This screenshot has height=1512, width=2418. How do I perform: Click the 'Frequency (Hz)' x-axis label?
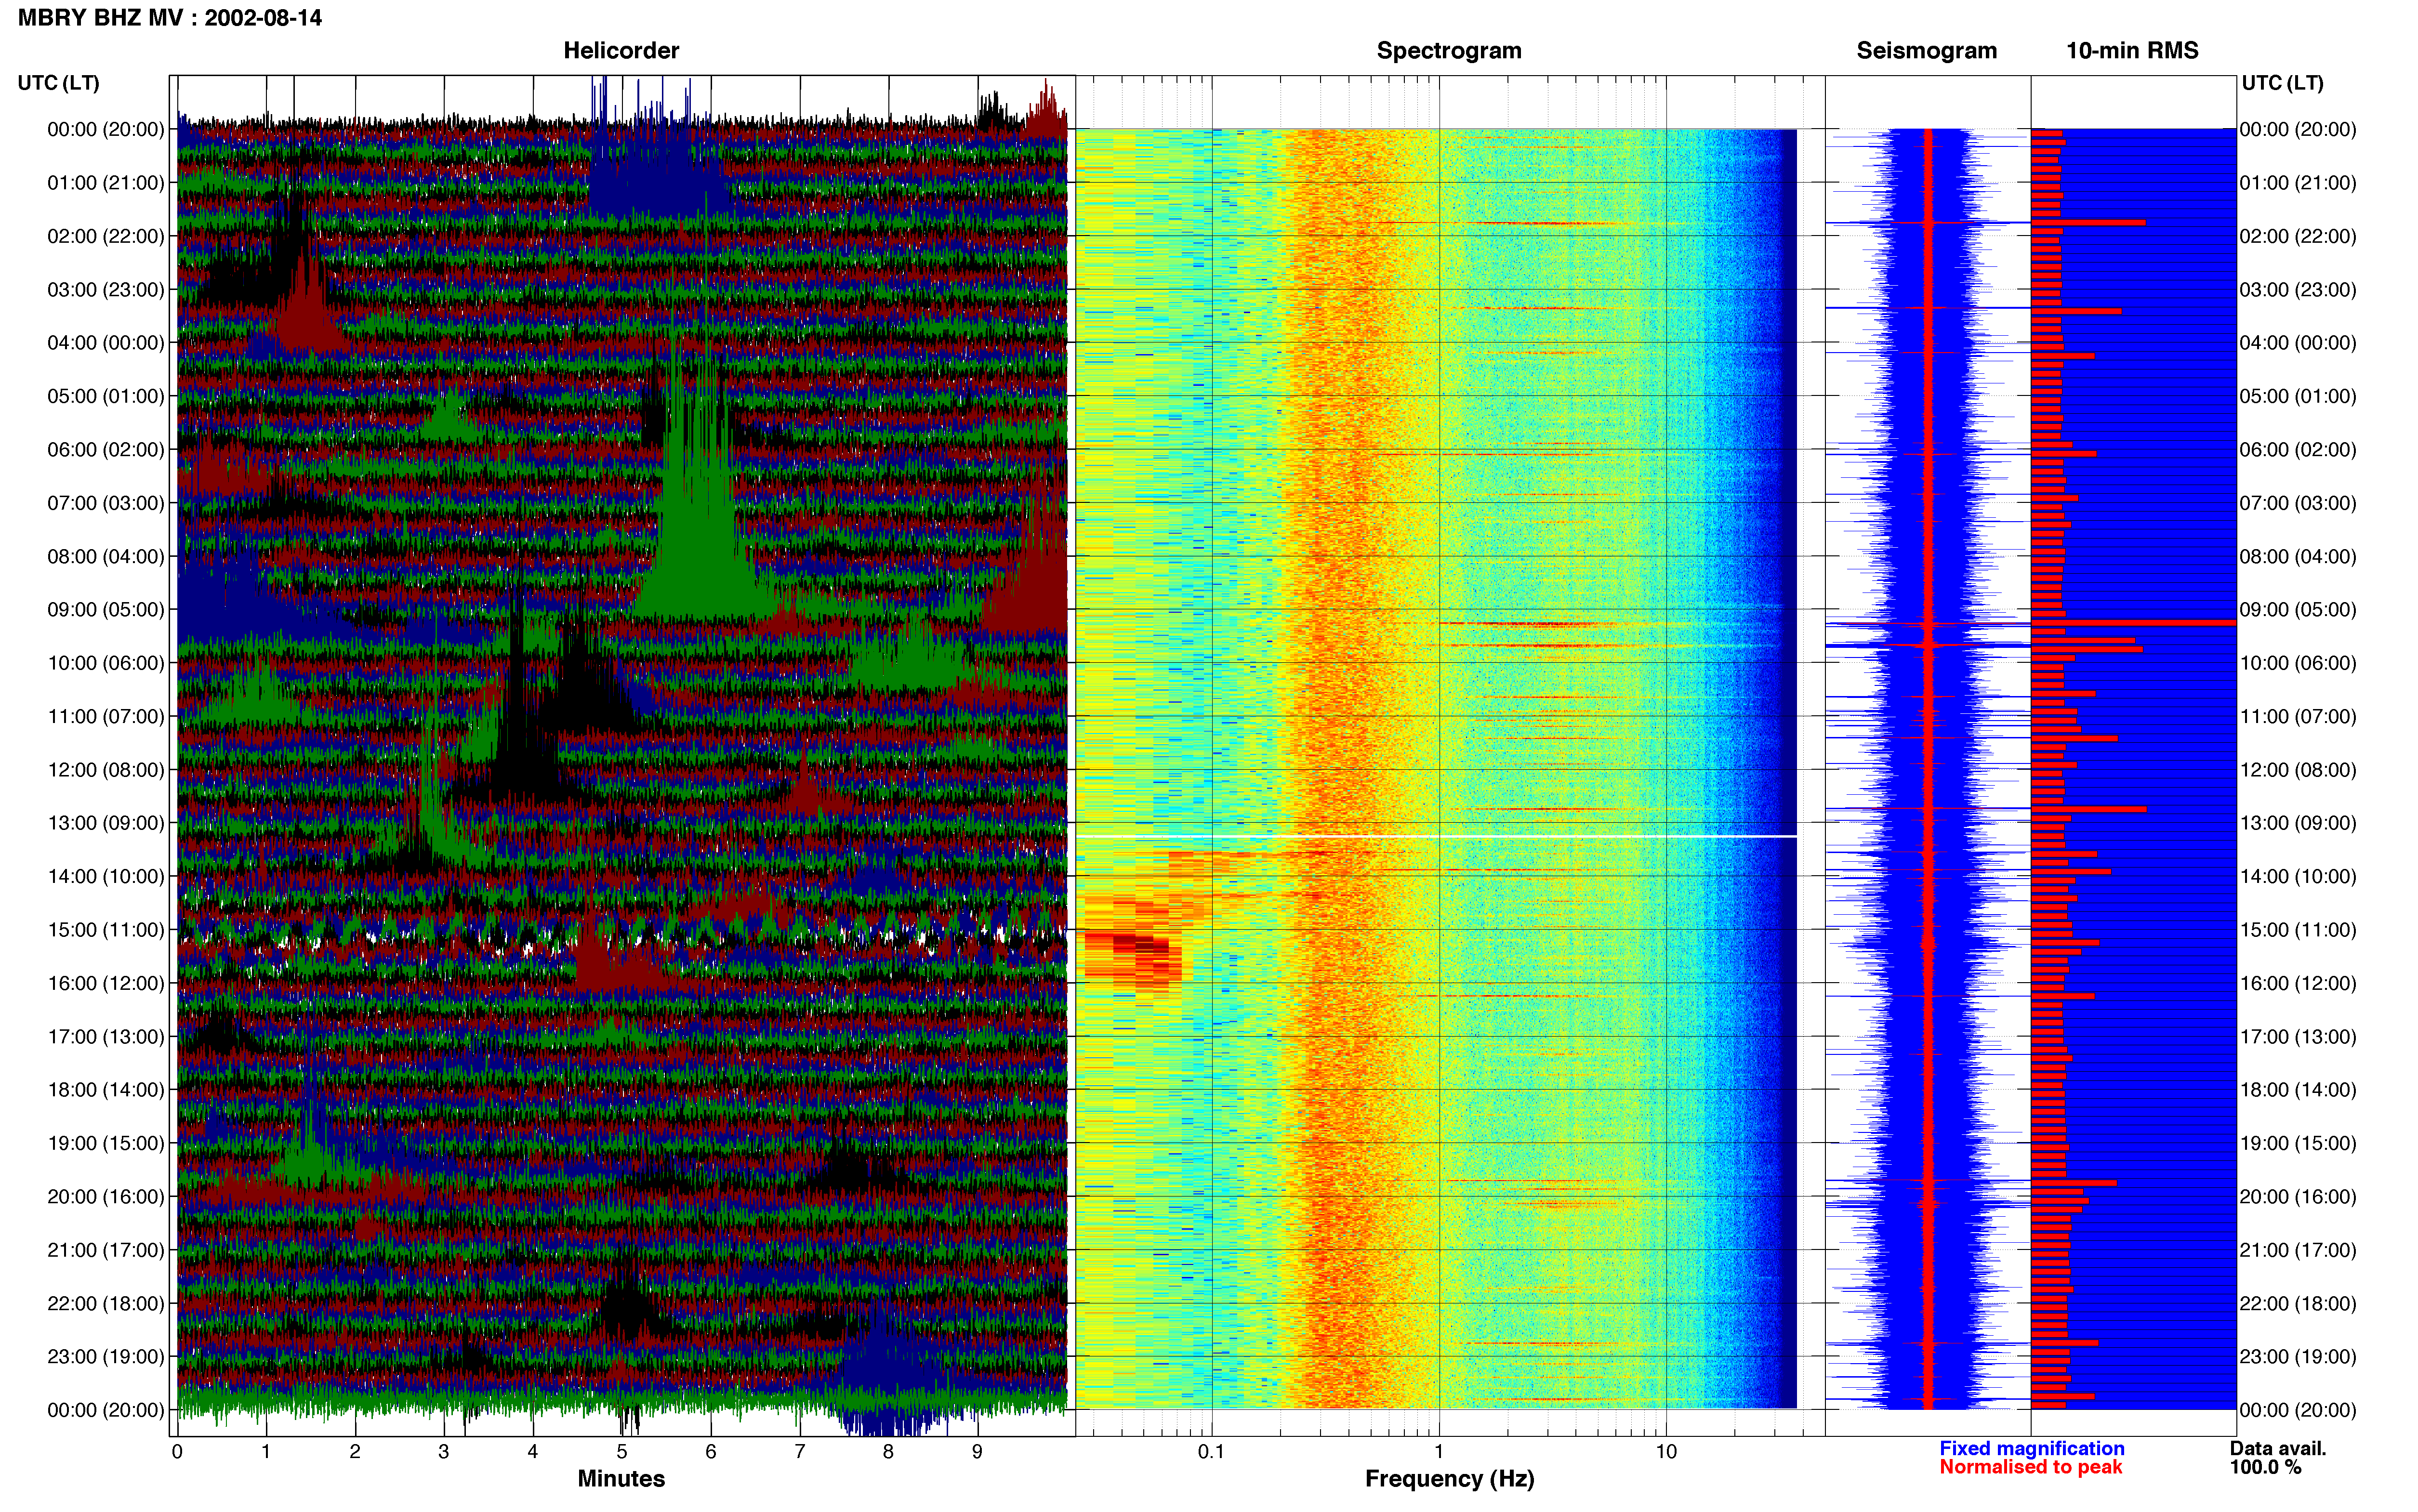[1449, 1479]
